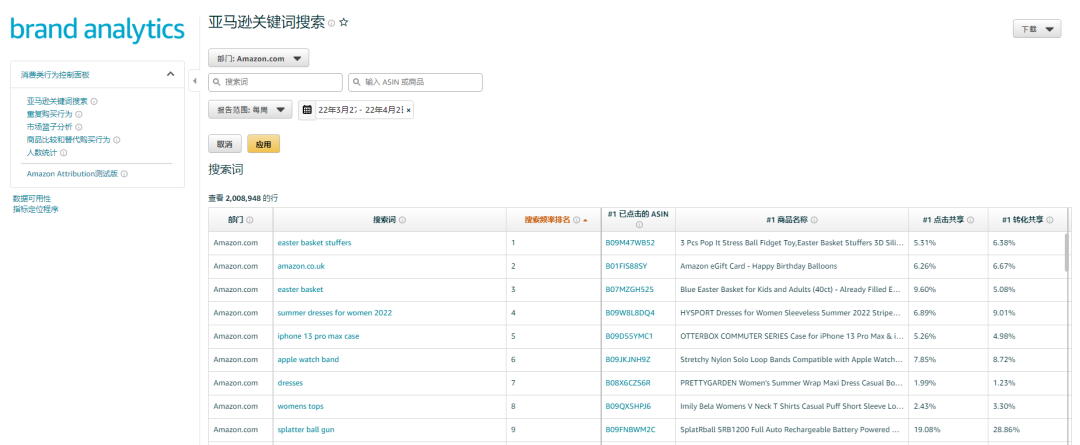The image size is (1080, 445).
Task: Click the 数据可用性 link
Action: [x=32, y=198]
